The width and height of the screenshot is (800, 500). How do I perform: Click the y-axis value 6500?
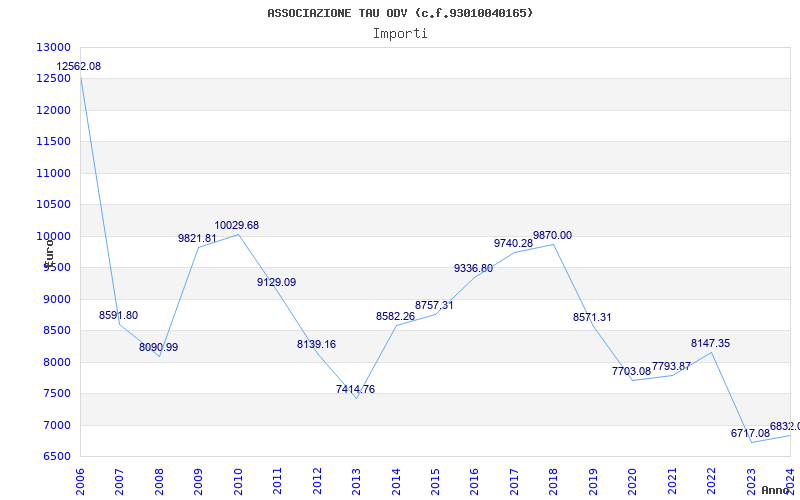[56, 457]
